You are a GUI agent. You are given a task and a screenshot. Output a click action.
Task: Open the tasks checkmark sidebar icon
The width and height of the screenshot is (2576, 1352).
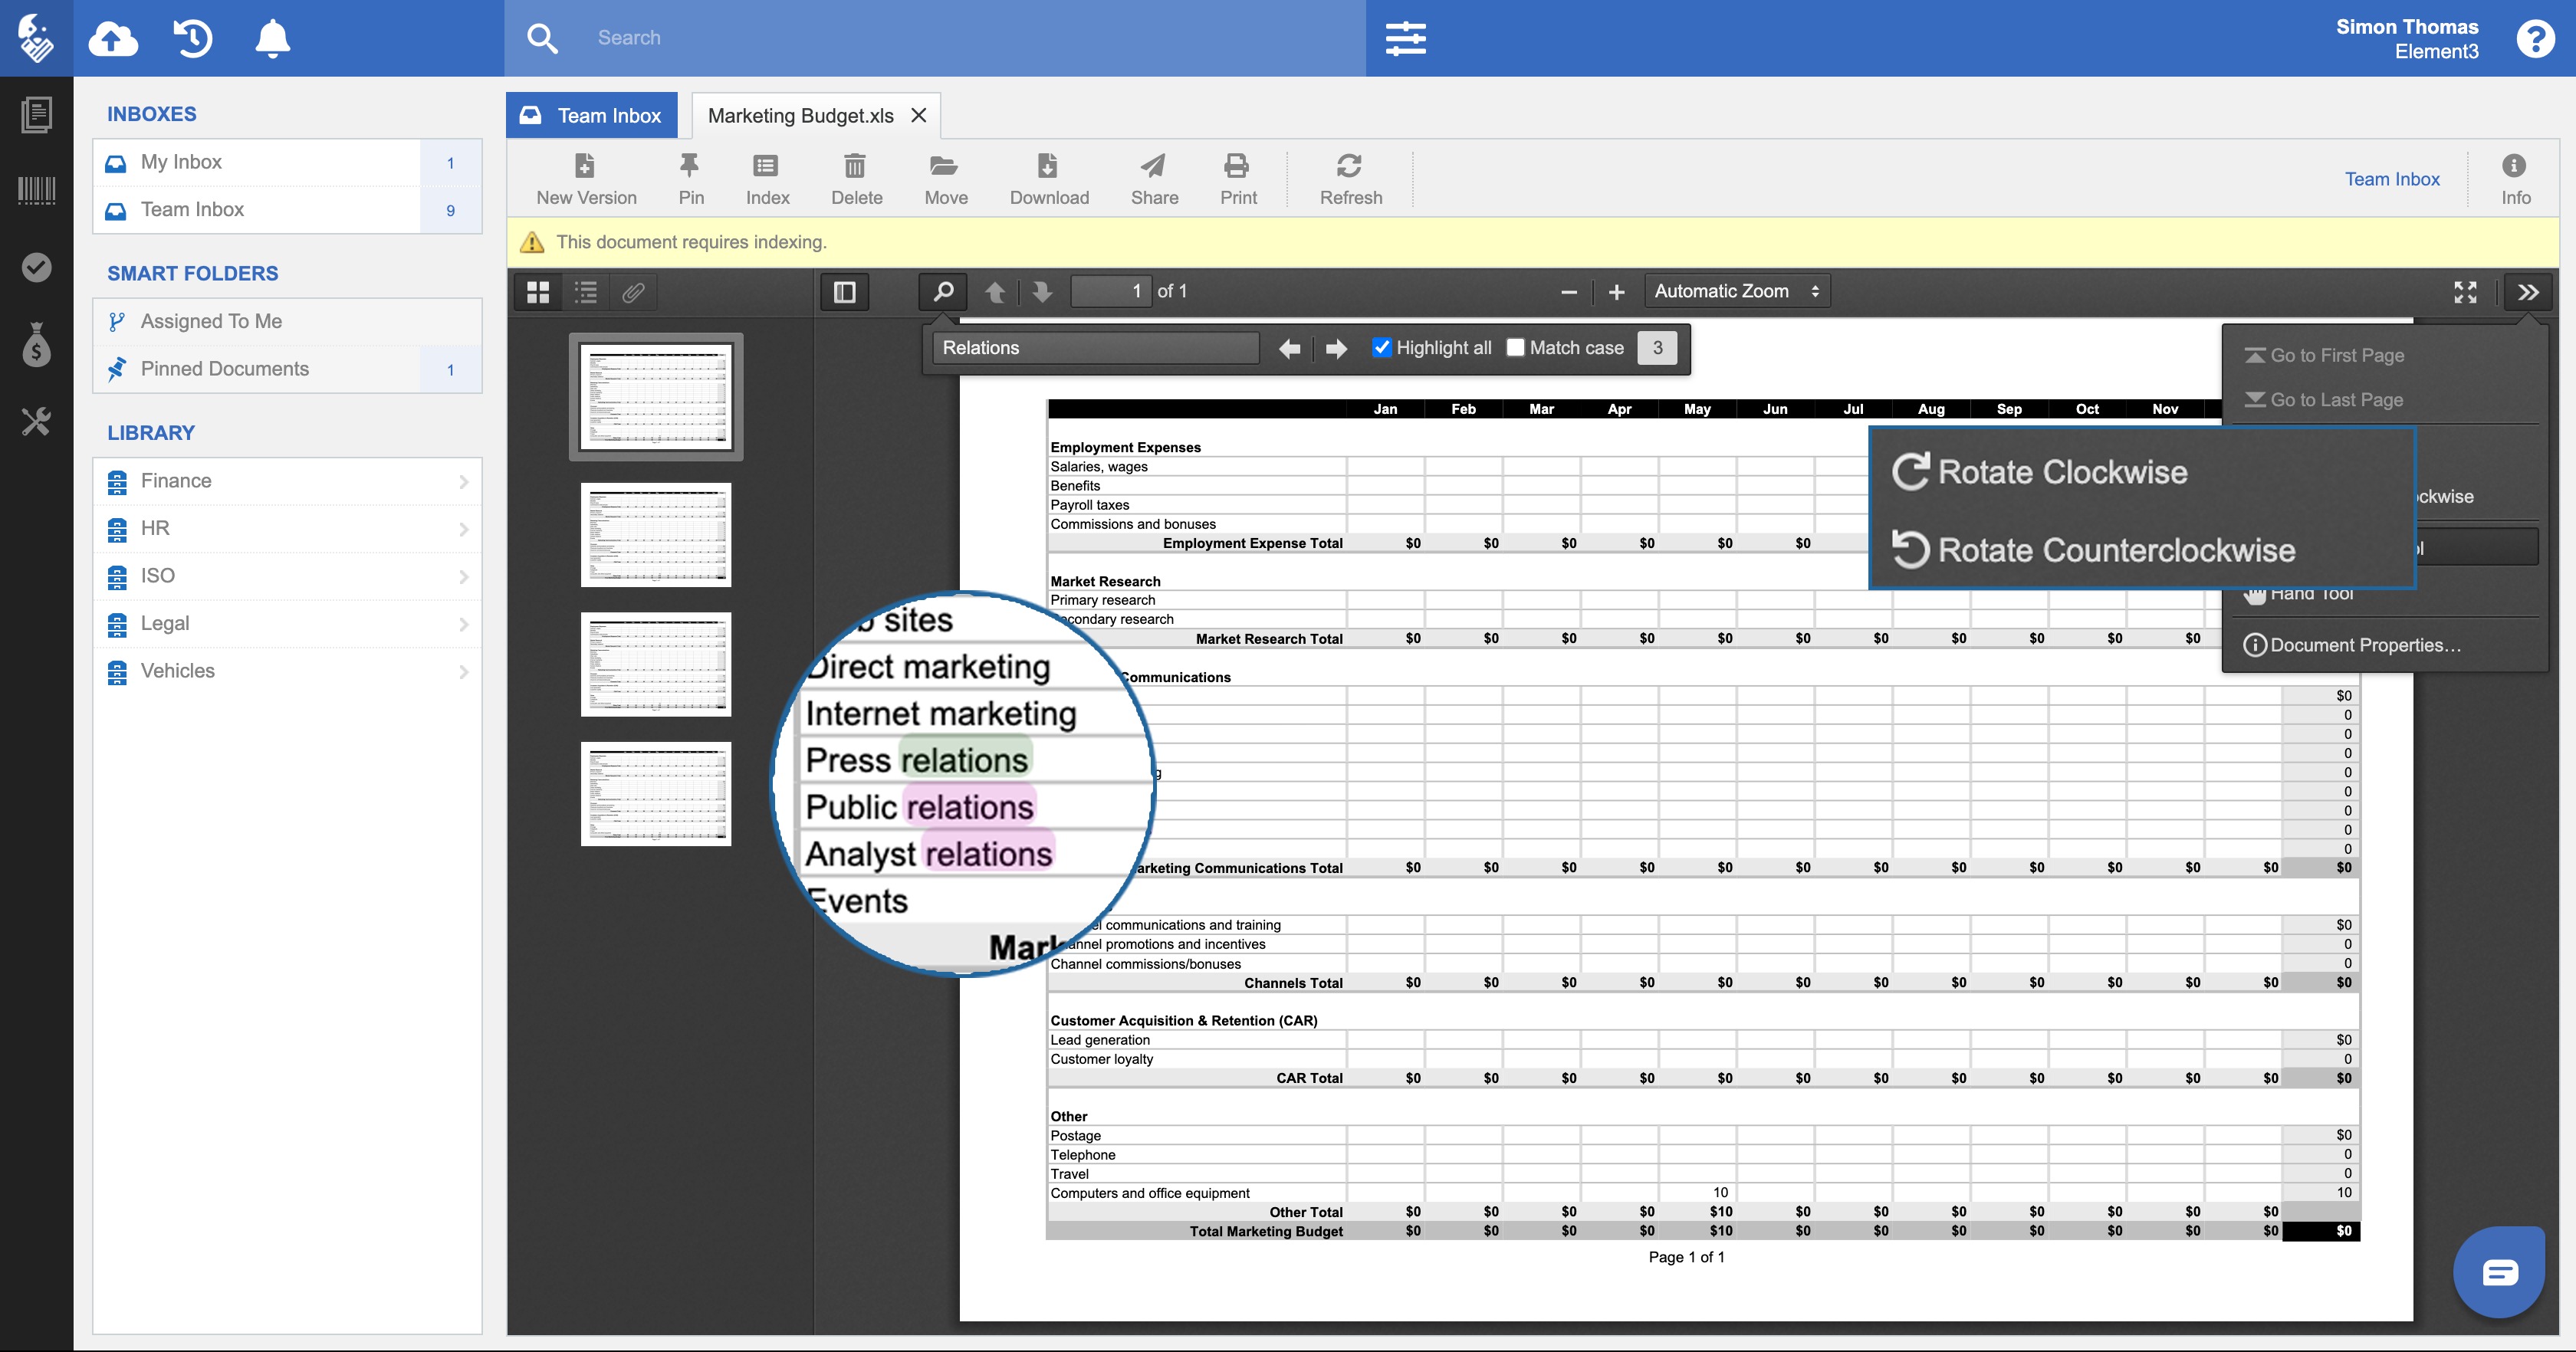pyautogui.click(x=36, y=267)
